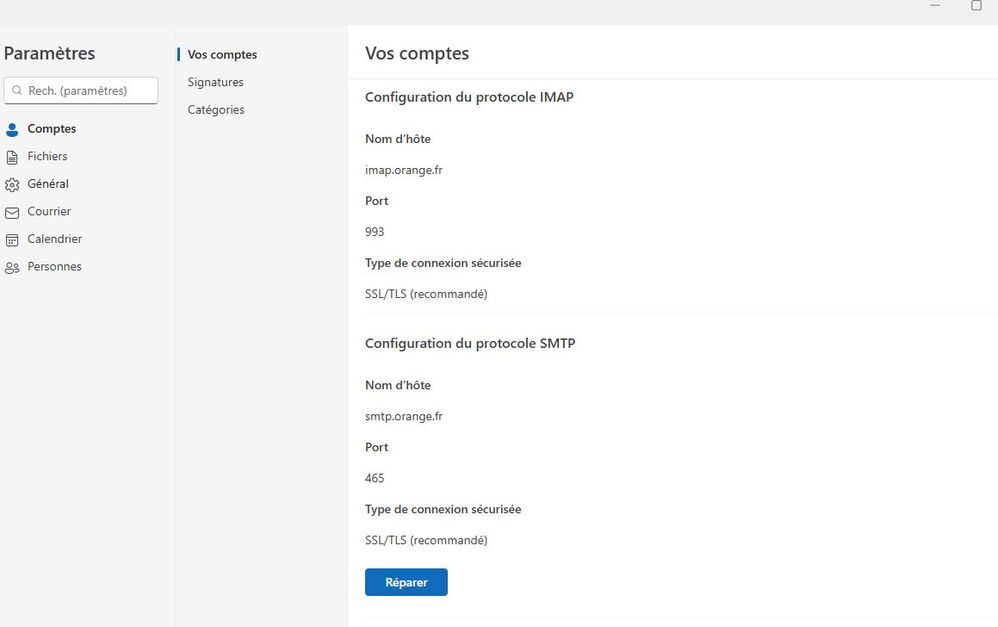Click the SMTP host name smtp.orange.fr

(x=404, y=416)
